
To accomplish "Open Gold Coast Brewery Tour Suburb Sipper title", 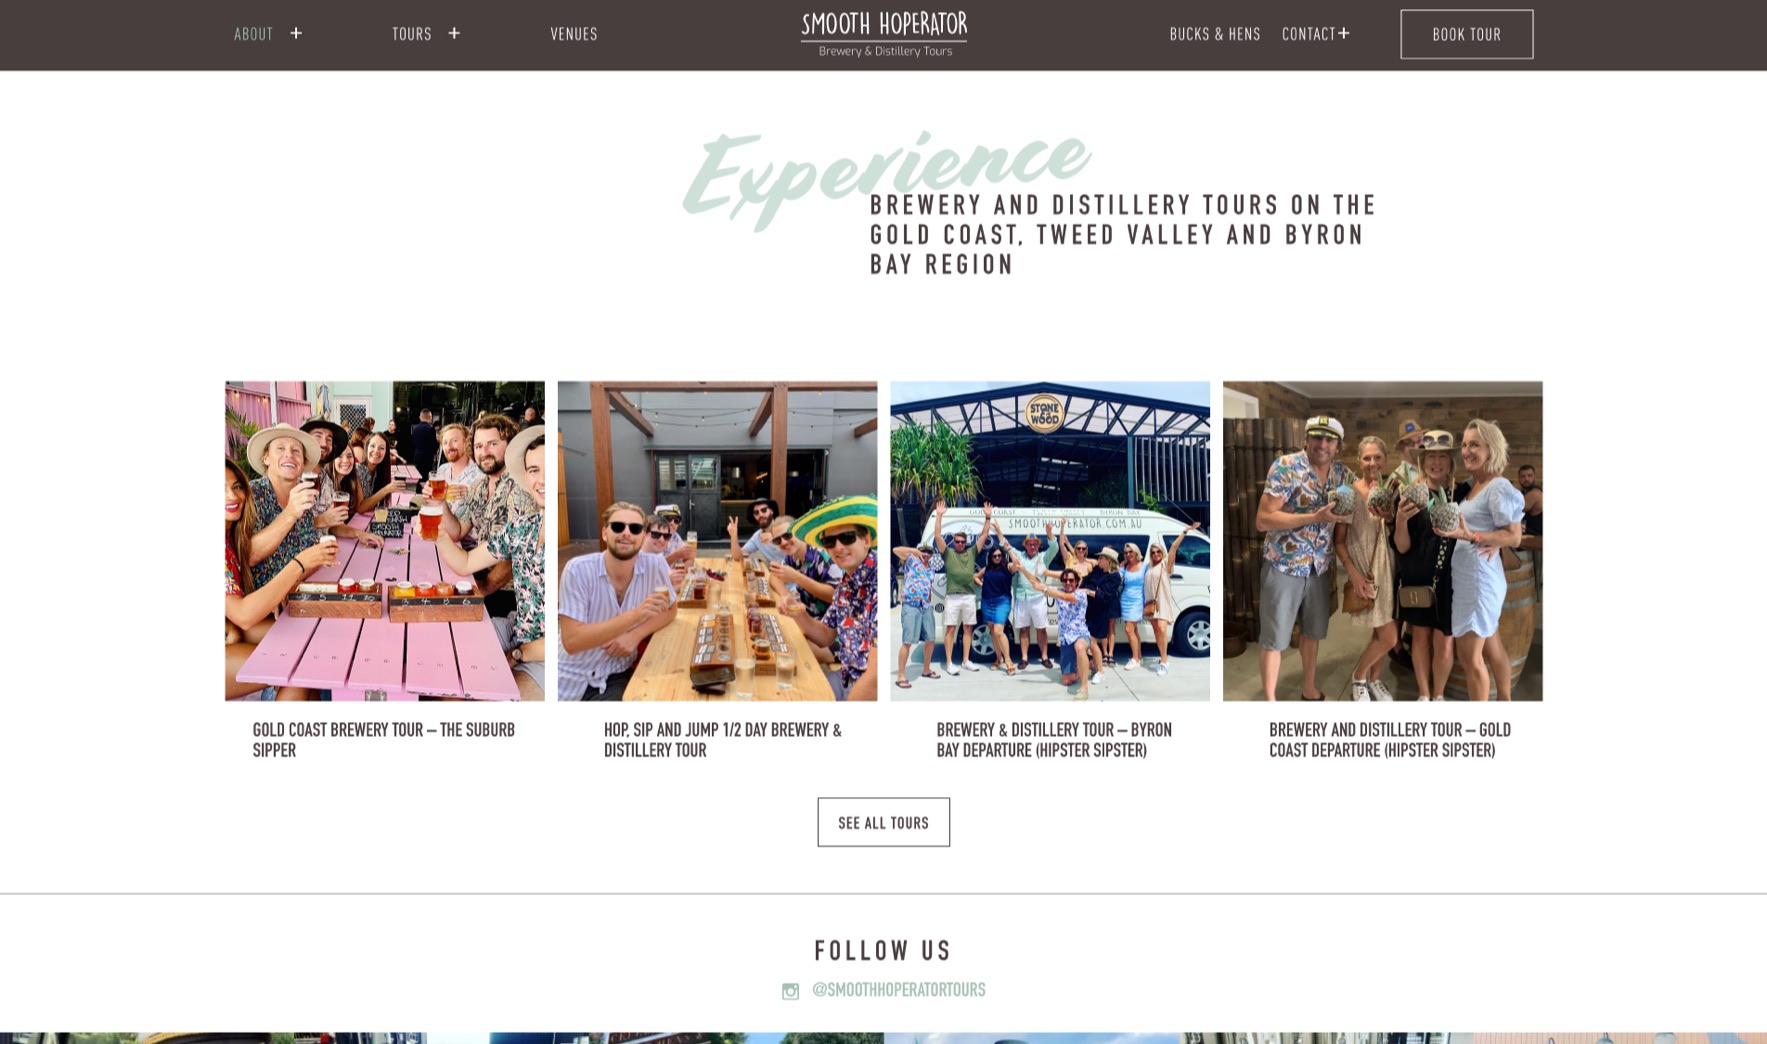I will tap(384, 740).
